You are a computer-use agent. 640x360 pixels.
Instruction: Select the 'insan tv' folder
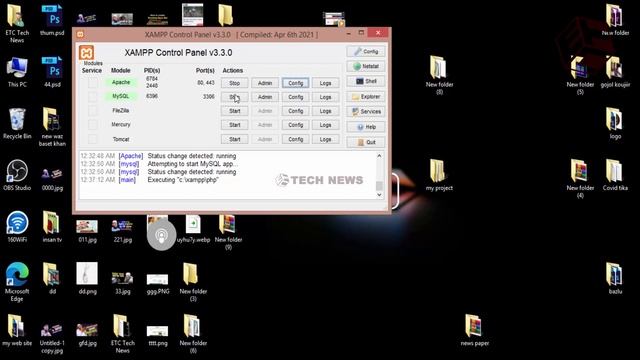click(52, 227)
